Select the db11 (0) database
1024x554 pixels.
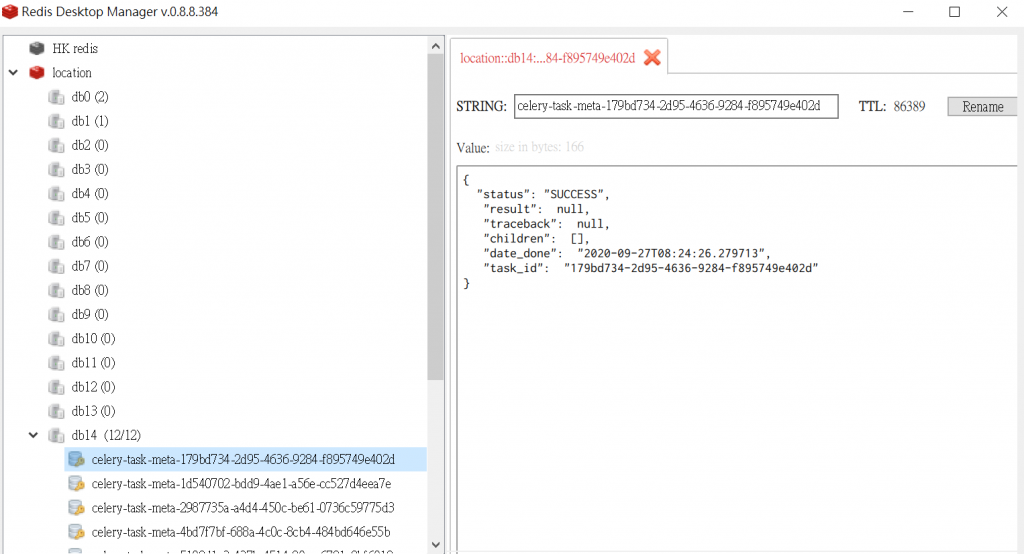(x=93, y=363)
